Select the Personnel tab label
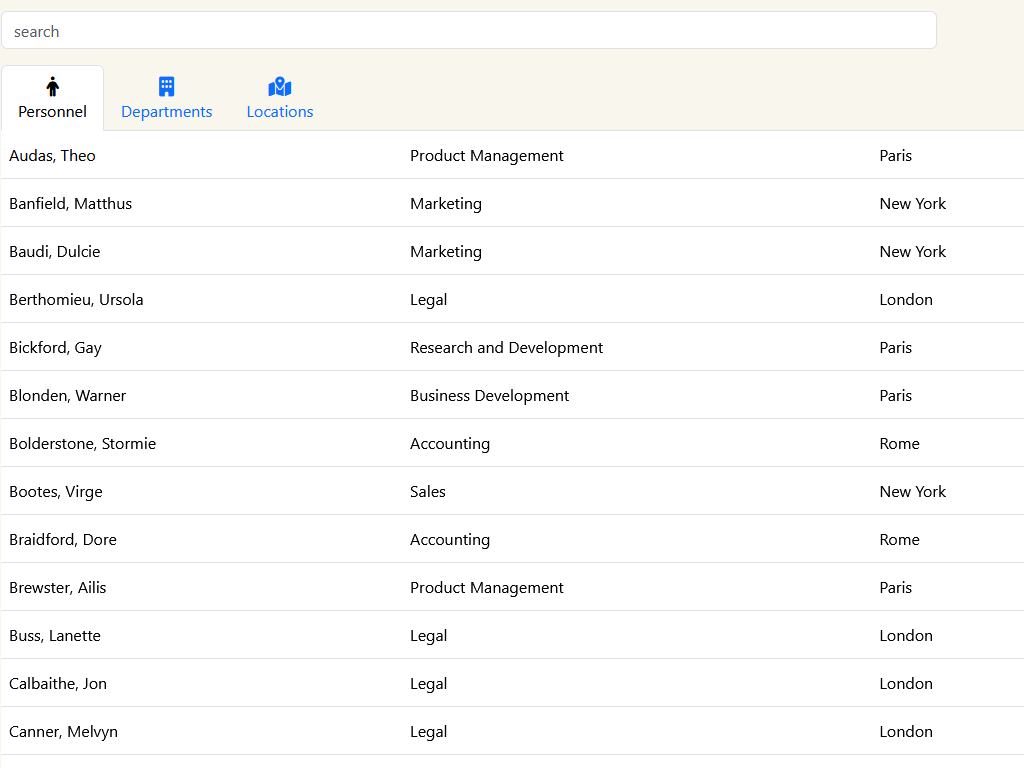The image size is (1024, 768). click(53, 112)
